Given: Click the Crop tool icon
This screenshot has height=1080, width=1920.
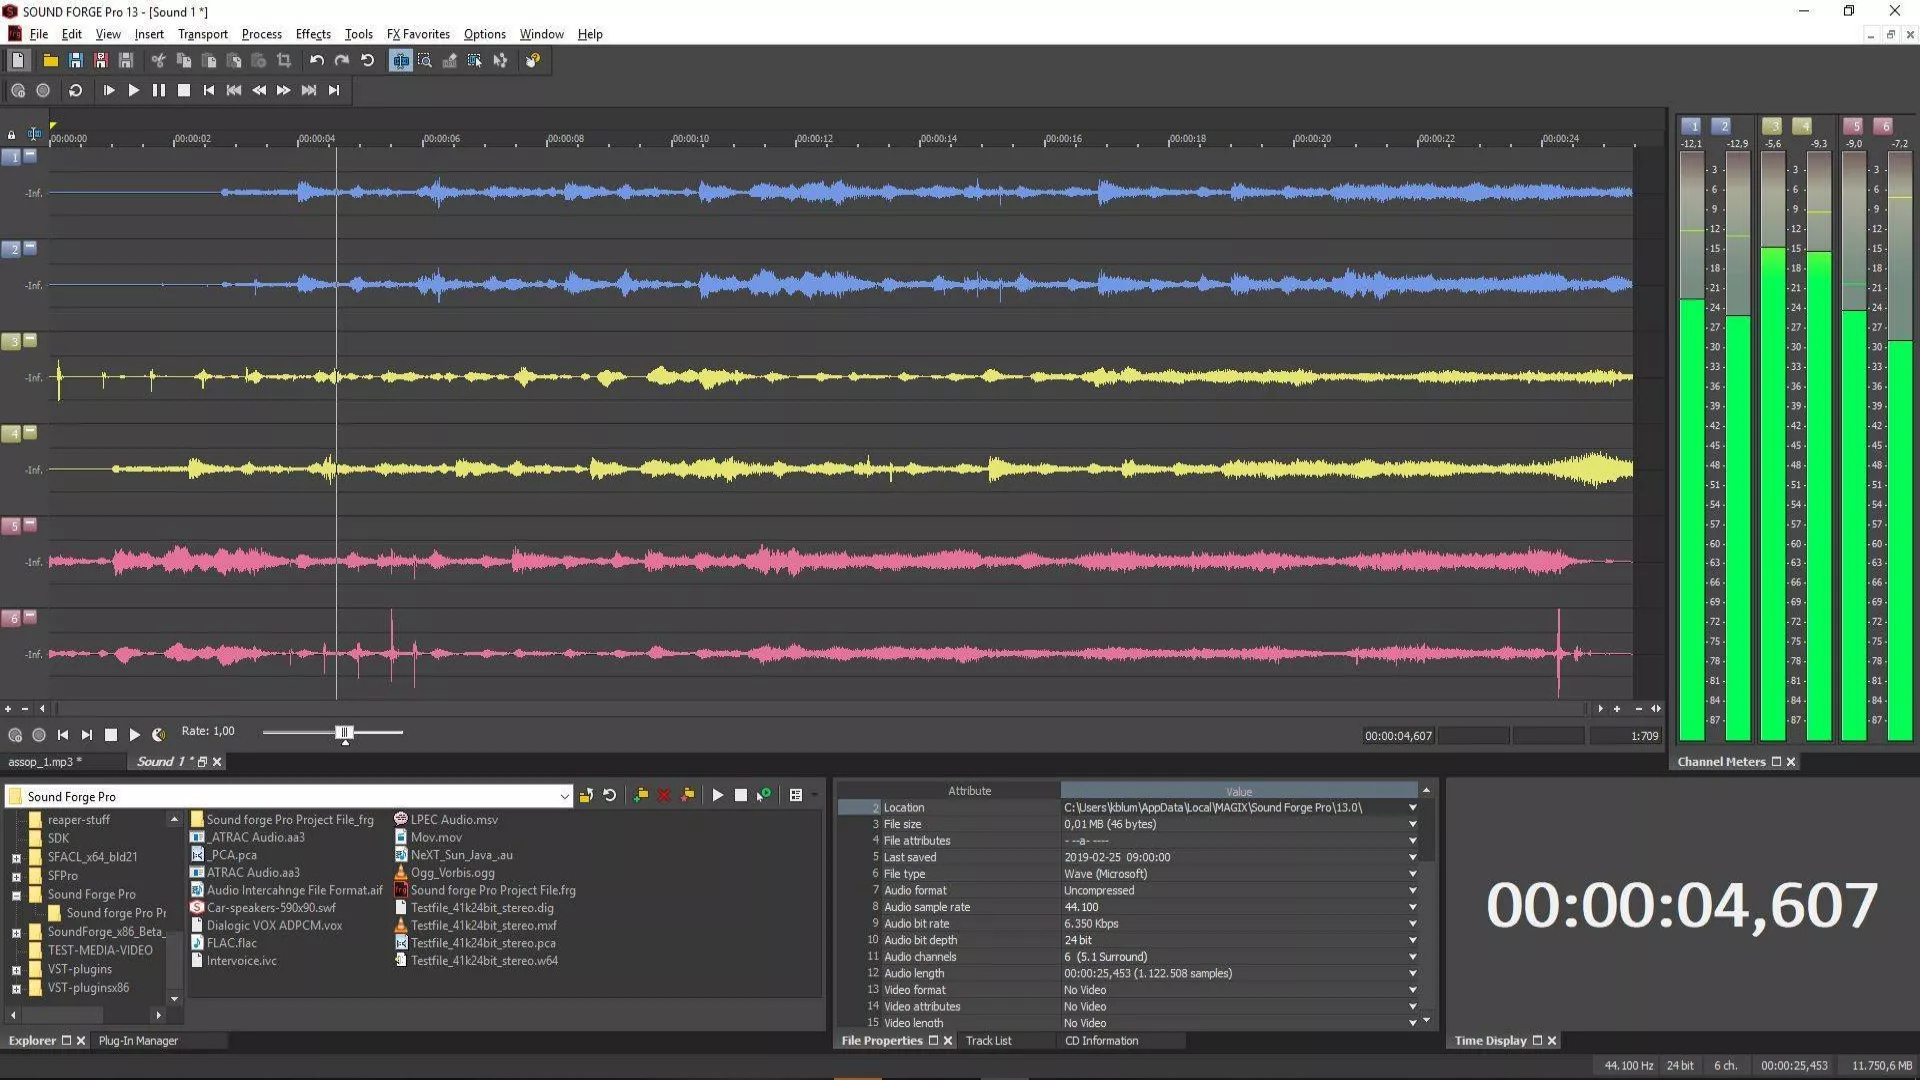Looking at the screenshot, I should (x=284, y=61).
